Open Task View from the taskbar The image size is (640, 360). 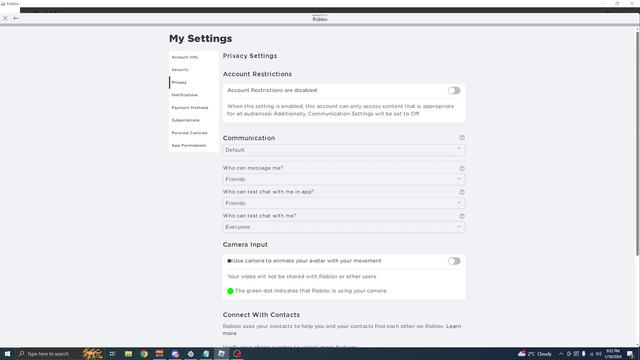112,354
